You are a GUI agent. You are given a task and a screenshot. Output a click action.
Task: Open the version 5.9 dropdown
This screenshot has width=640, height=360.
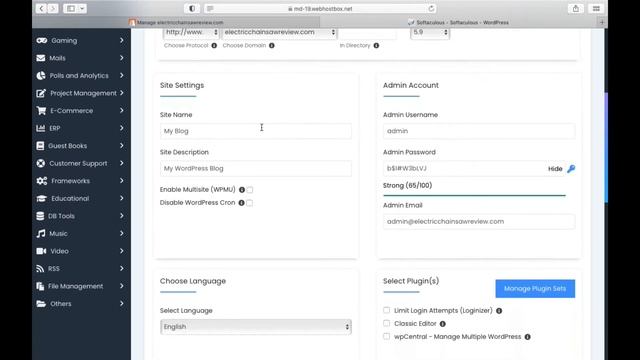pyautogui.click(x=430, y=32)
